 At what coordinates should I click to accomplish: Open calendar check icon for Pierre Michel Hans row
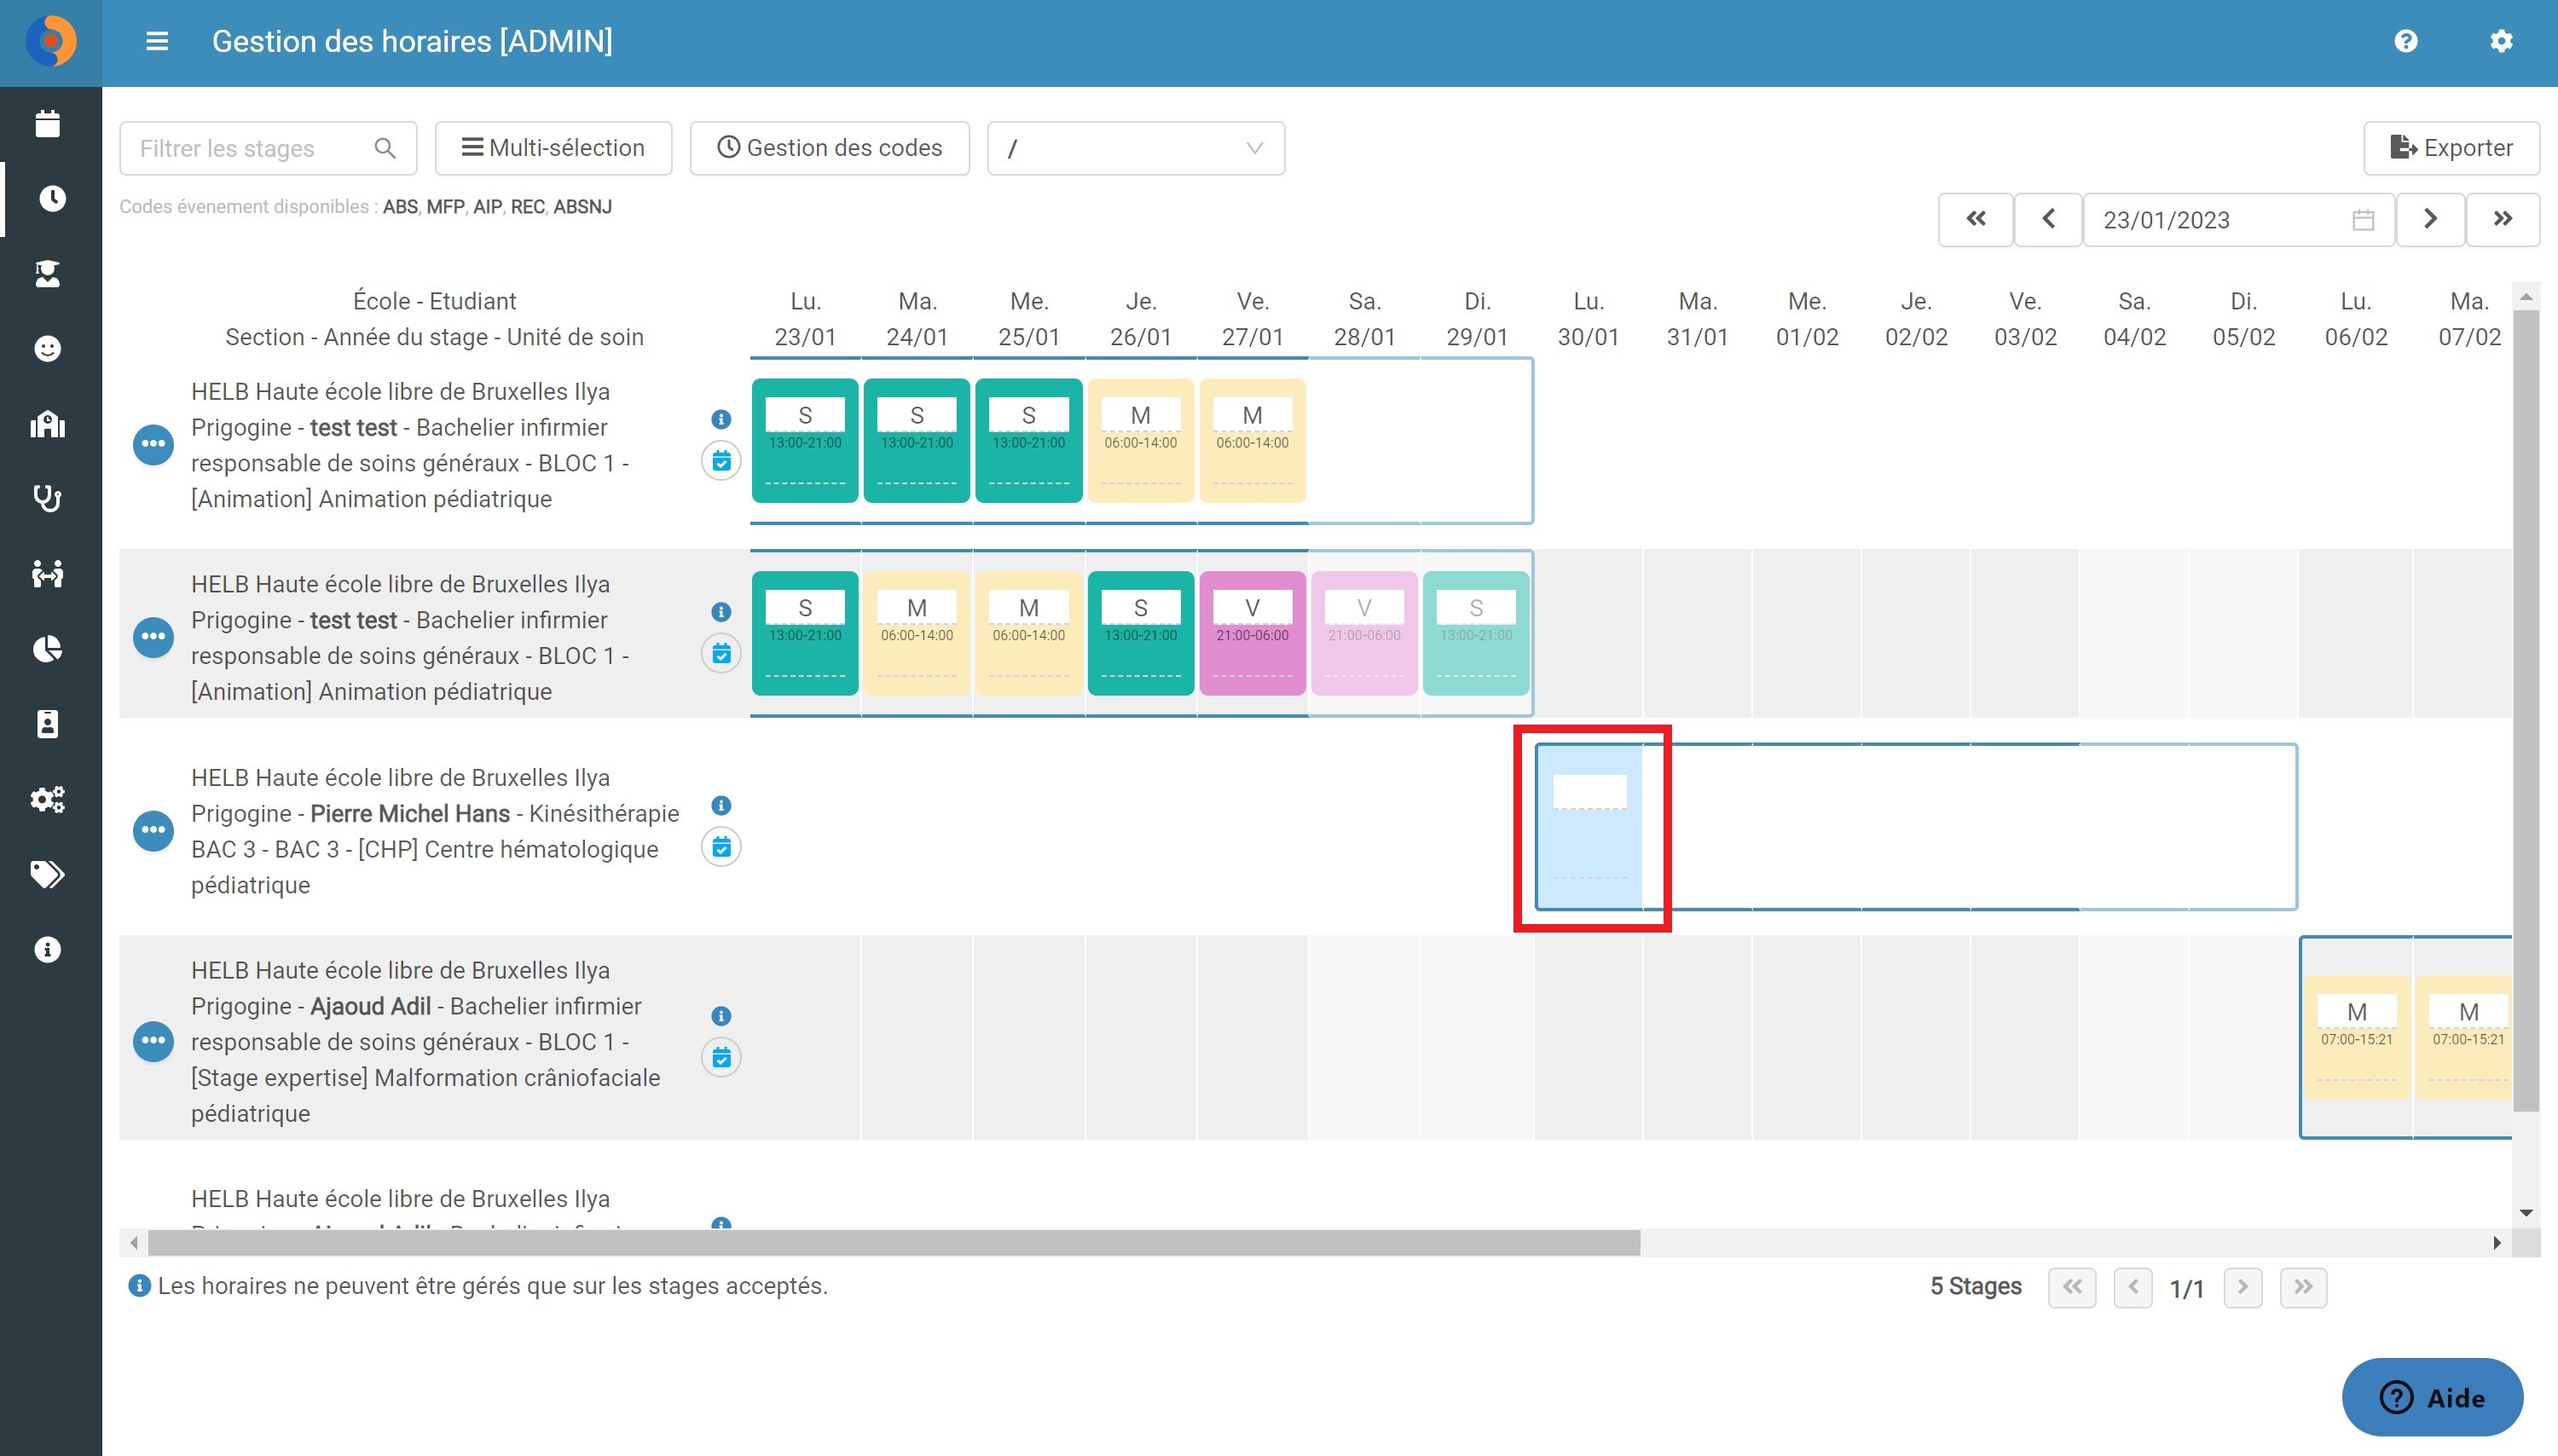pos(721,848)
